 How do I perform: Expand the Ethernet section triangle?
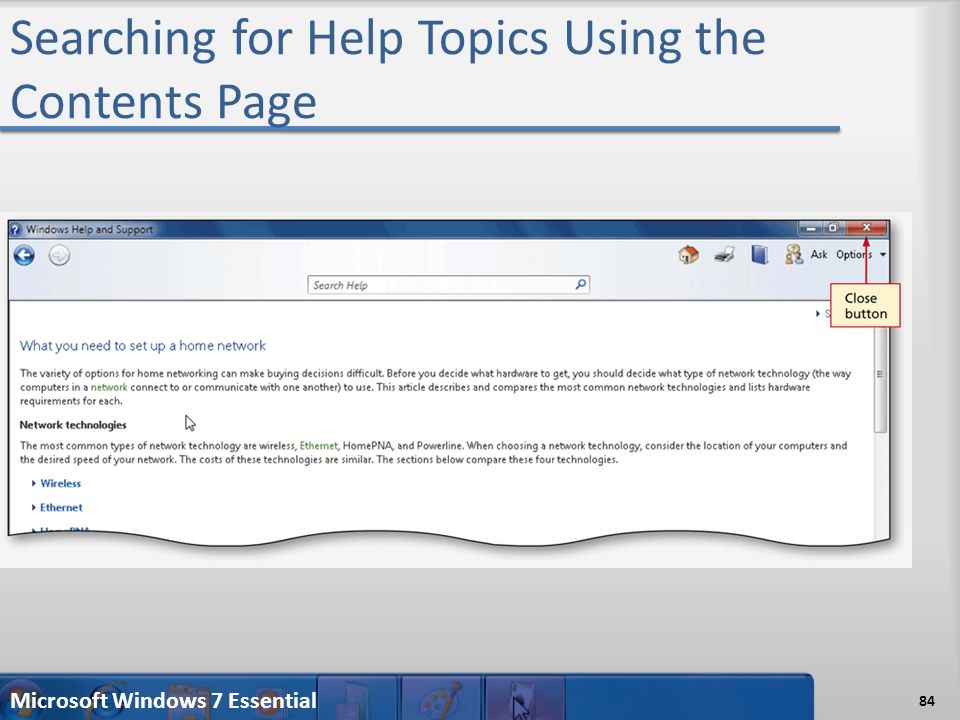tap(34, 508)
